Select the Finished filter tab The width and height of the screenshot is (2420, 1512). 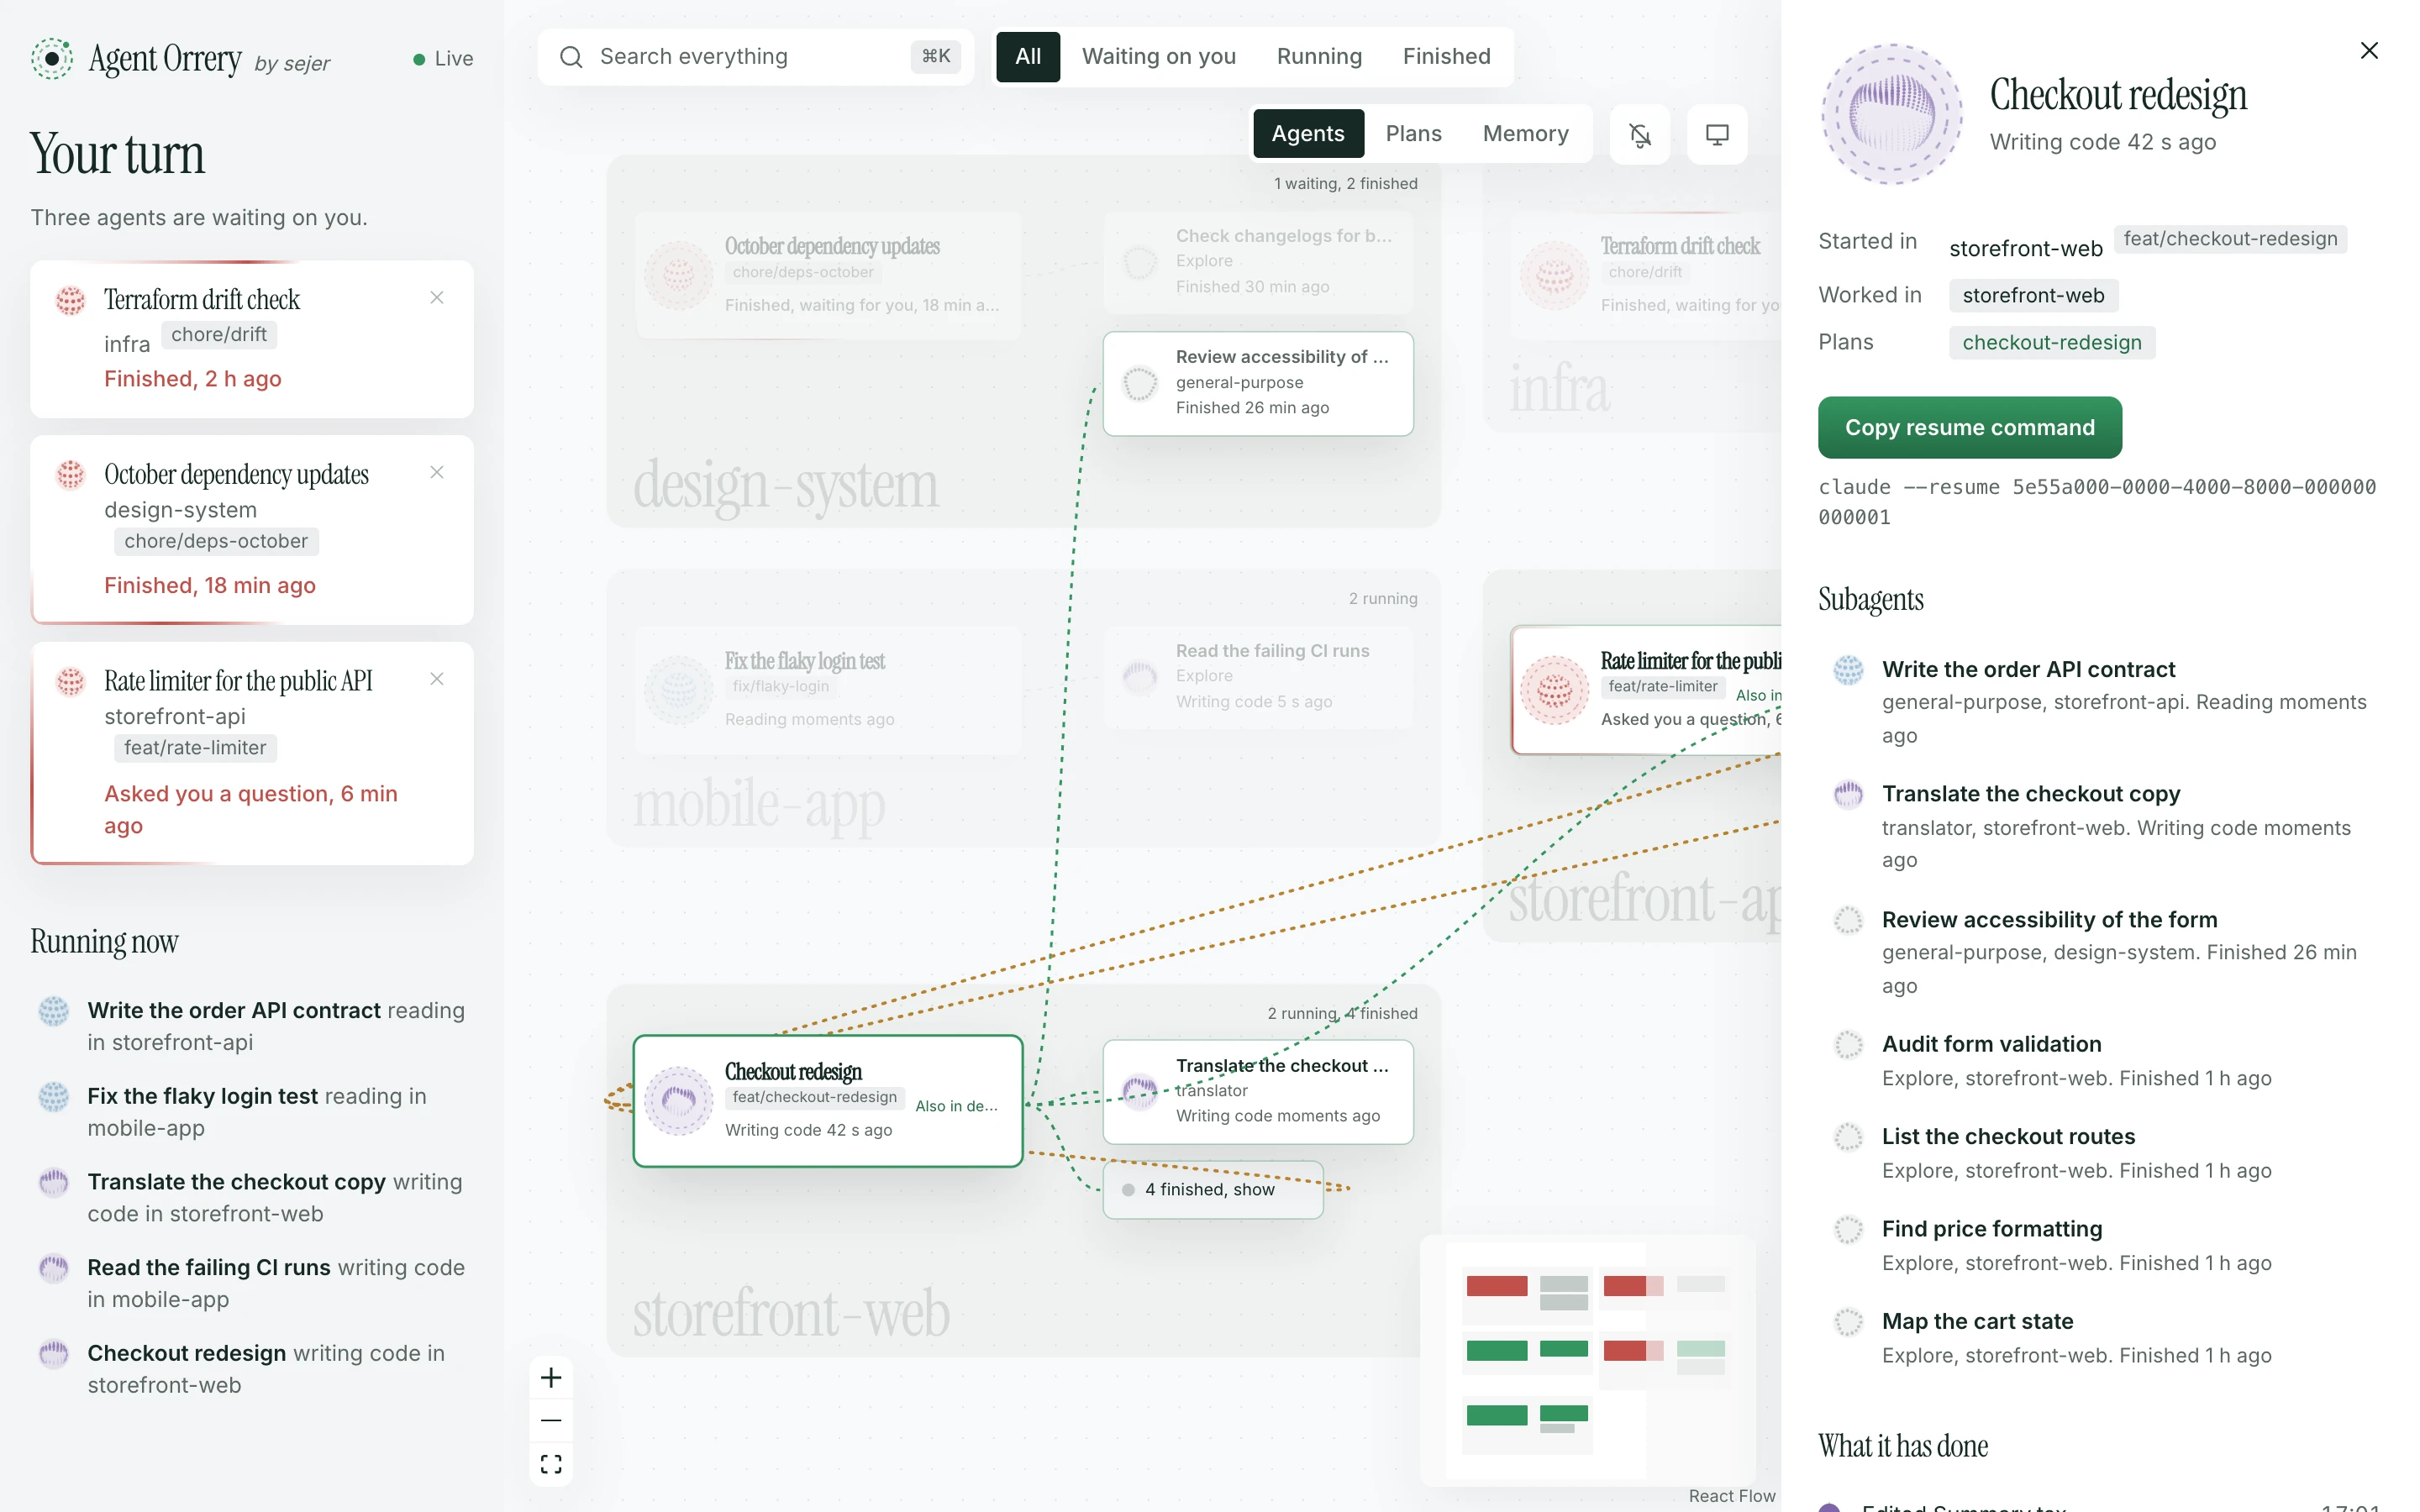(x=1446, y=57)
